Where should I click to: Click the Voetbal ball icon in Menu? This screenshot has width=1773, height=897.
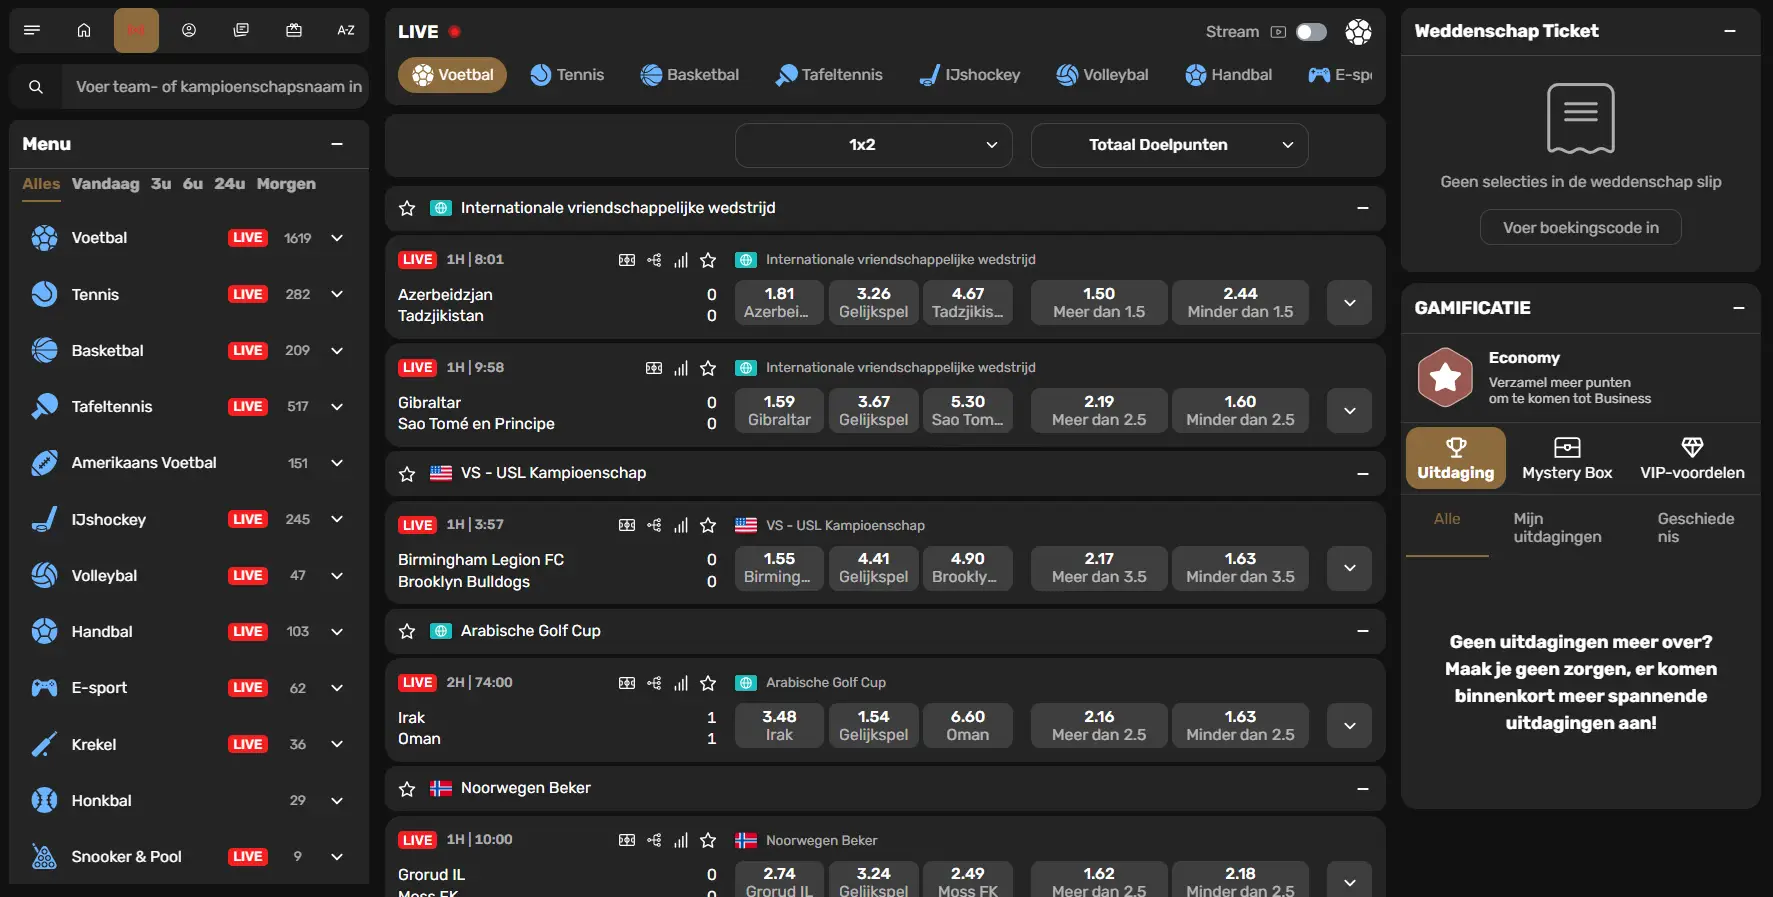coord(44,238)
